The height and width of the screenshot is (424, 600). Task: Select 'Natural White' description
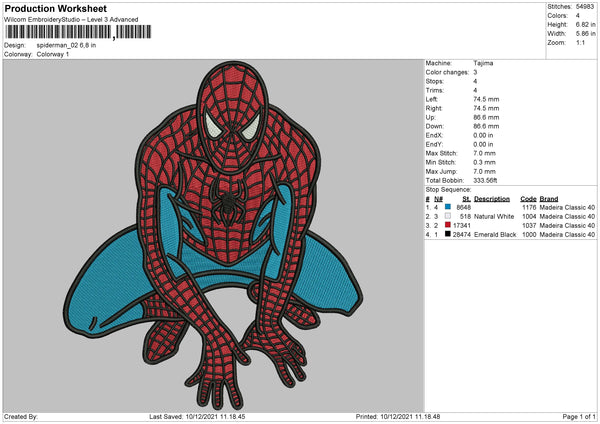[x=494, y=217]
